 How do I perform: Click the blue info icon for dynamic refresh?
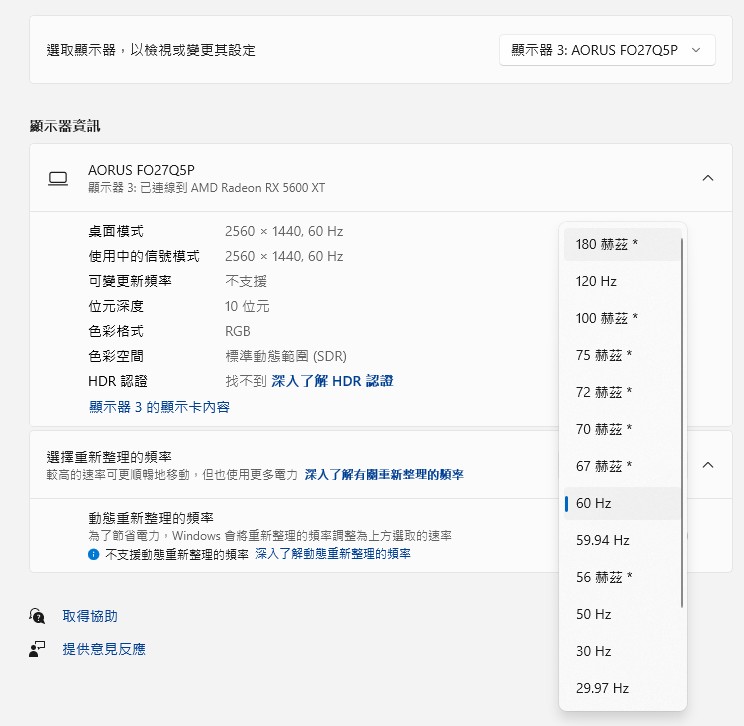(93, 554)
